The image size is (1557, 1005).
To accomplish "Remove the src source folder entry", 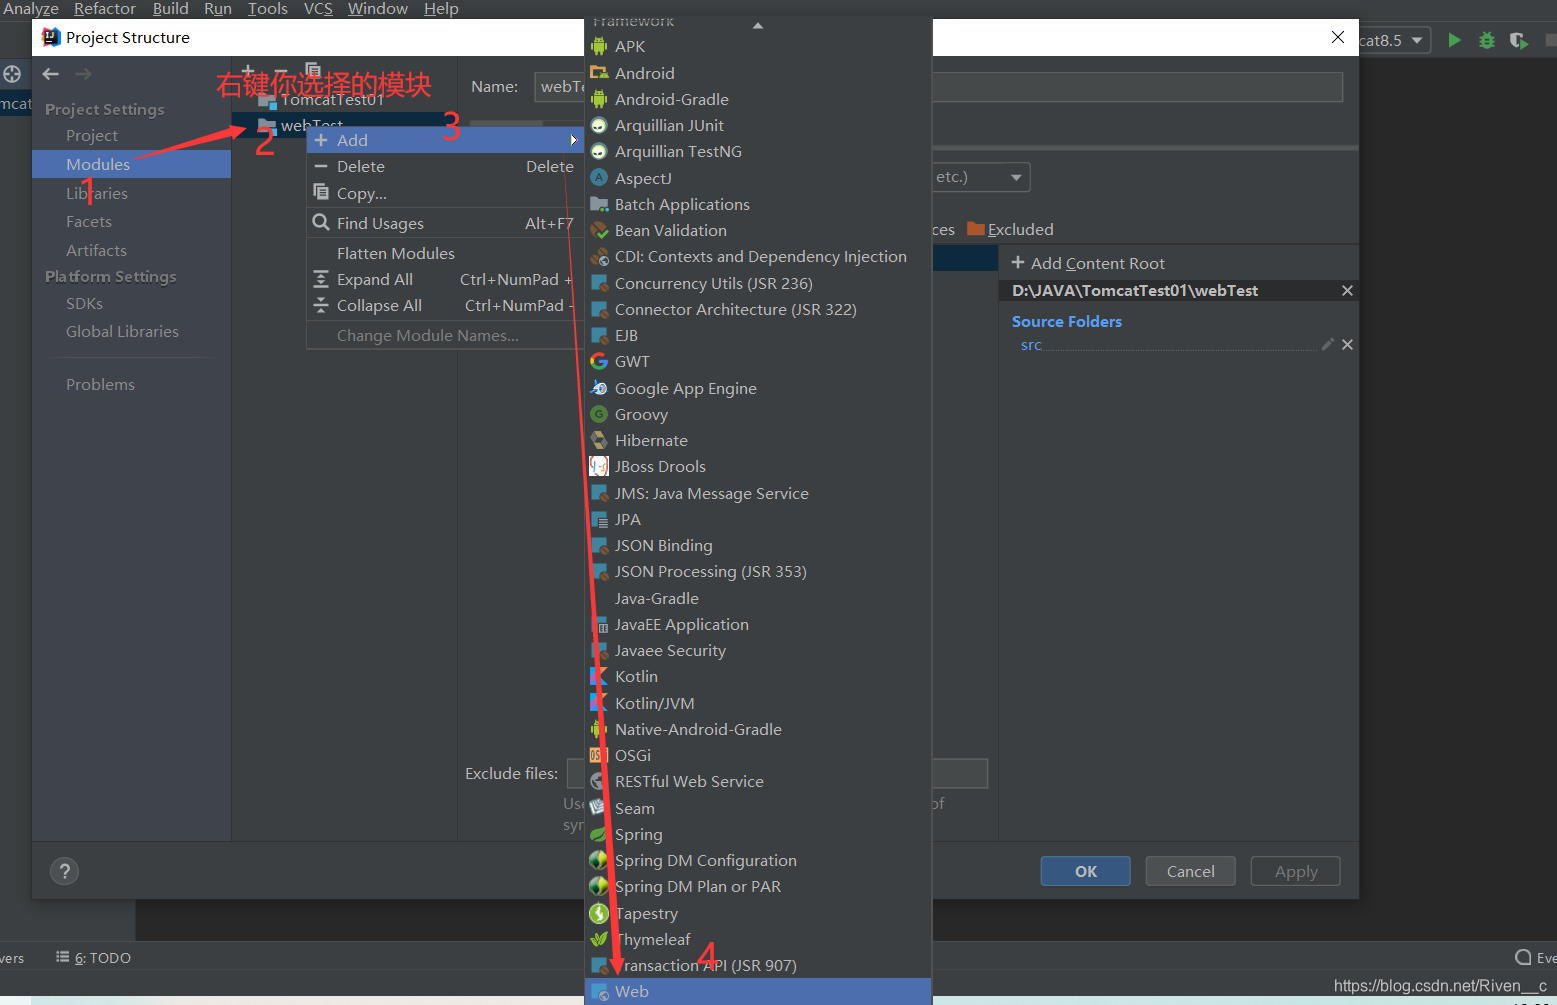I will coord(1347,344).
